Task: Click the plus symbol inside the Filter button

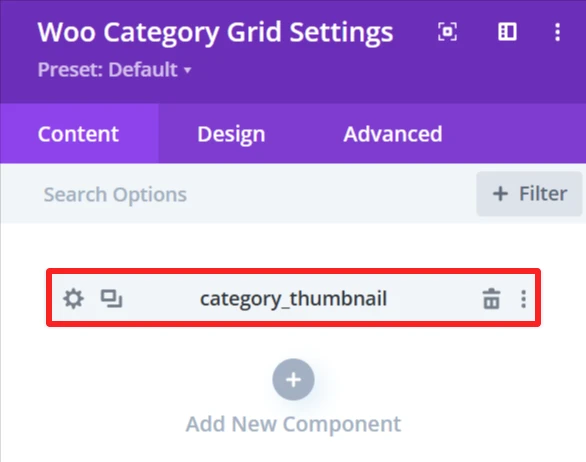Action: pyautogui.click(x=500, y=194)
